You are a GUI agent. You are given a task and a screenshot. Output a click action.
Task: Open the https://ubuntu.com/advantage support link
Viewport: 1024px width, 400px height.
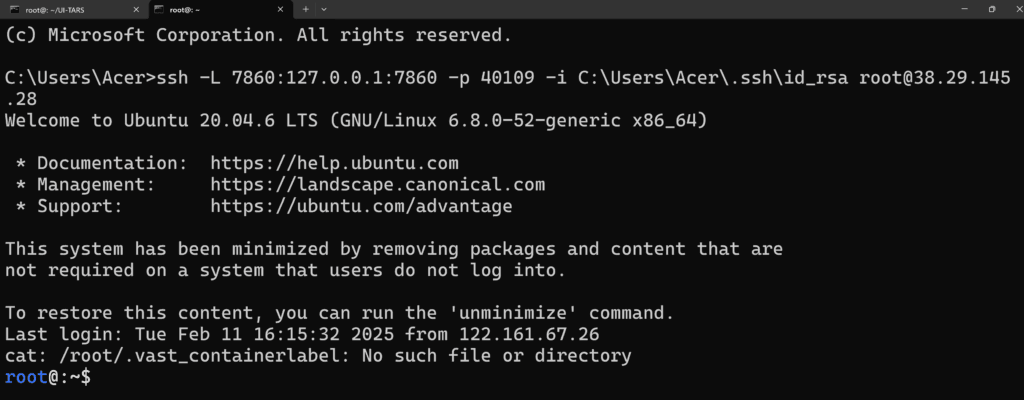coord(361,207)
